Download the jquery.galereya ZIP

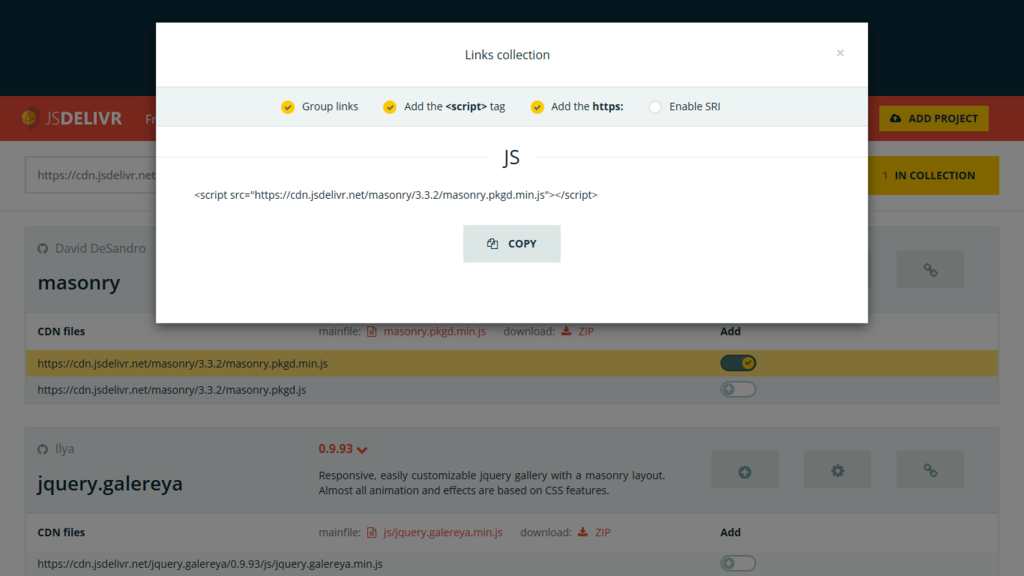603,532
